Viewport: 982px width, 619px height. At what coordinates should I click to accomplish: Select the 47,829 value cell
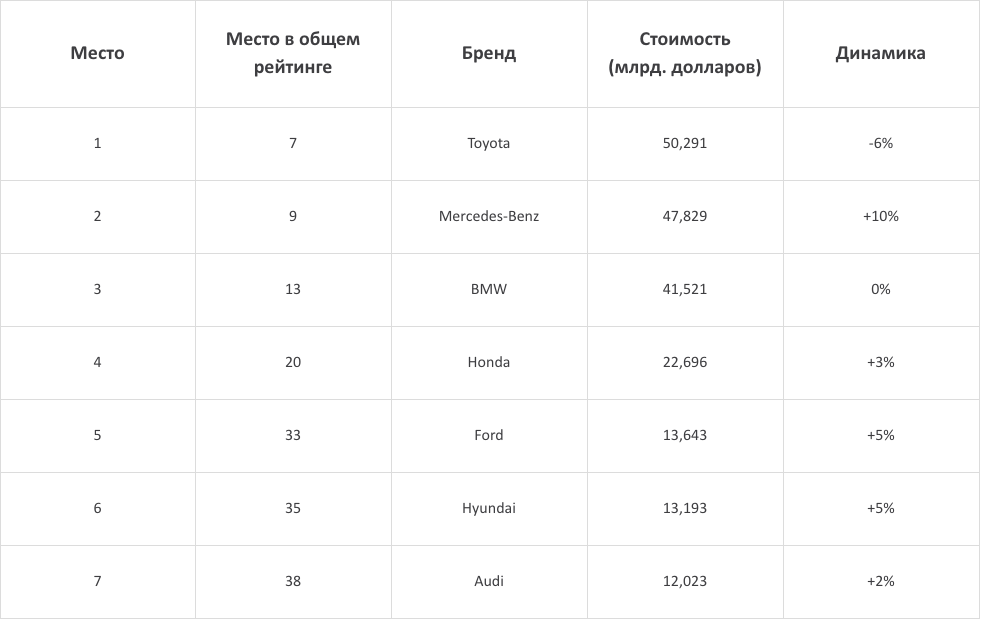[685, 216]
